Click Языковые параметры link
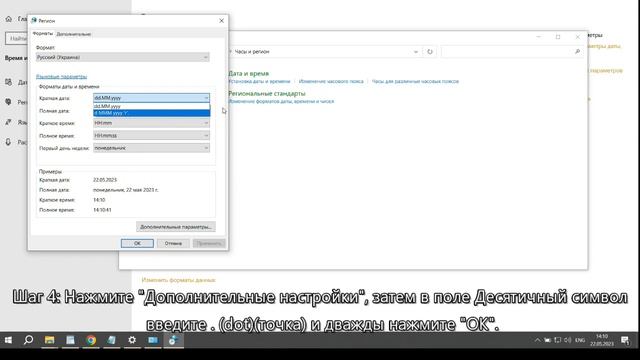 coord(61,76)
